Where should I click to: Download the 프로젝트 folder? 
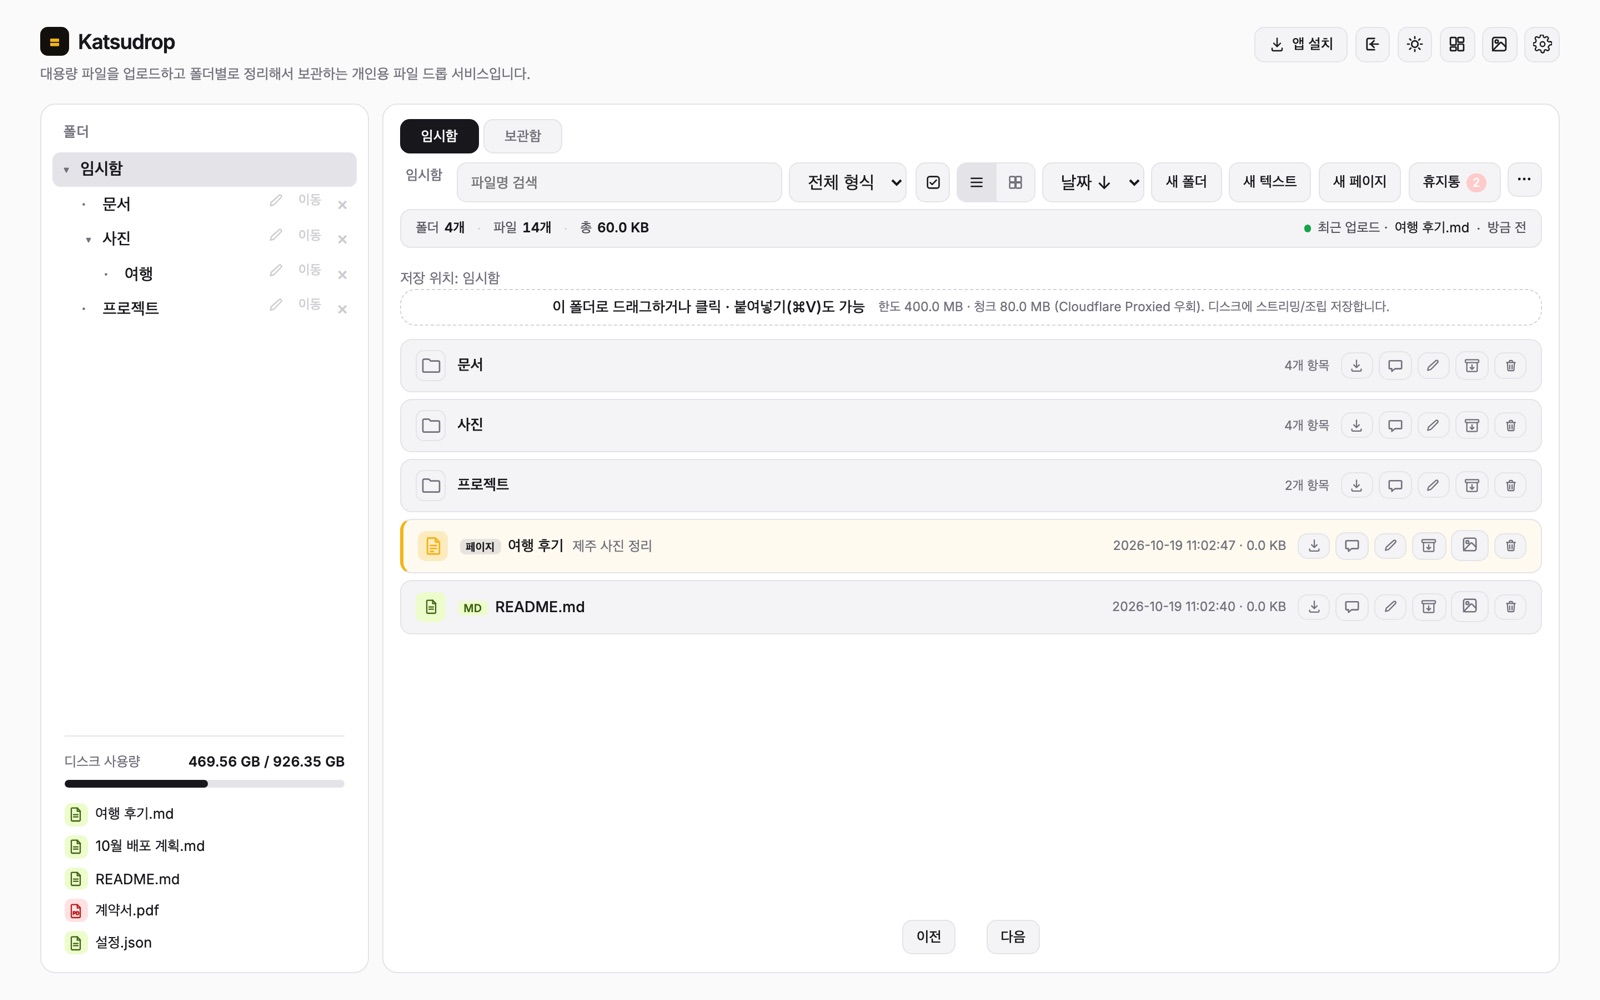point(1357,486)
